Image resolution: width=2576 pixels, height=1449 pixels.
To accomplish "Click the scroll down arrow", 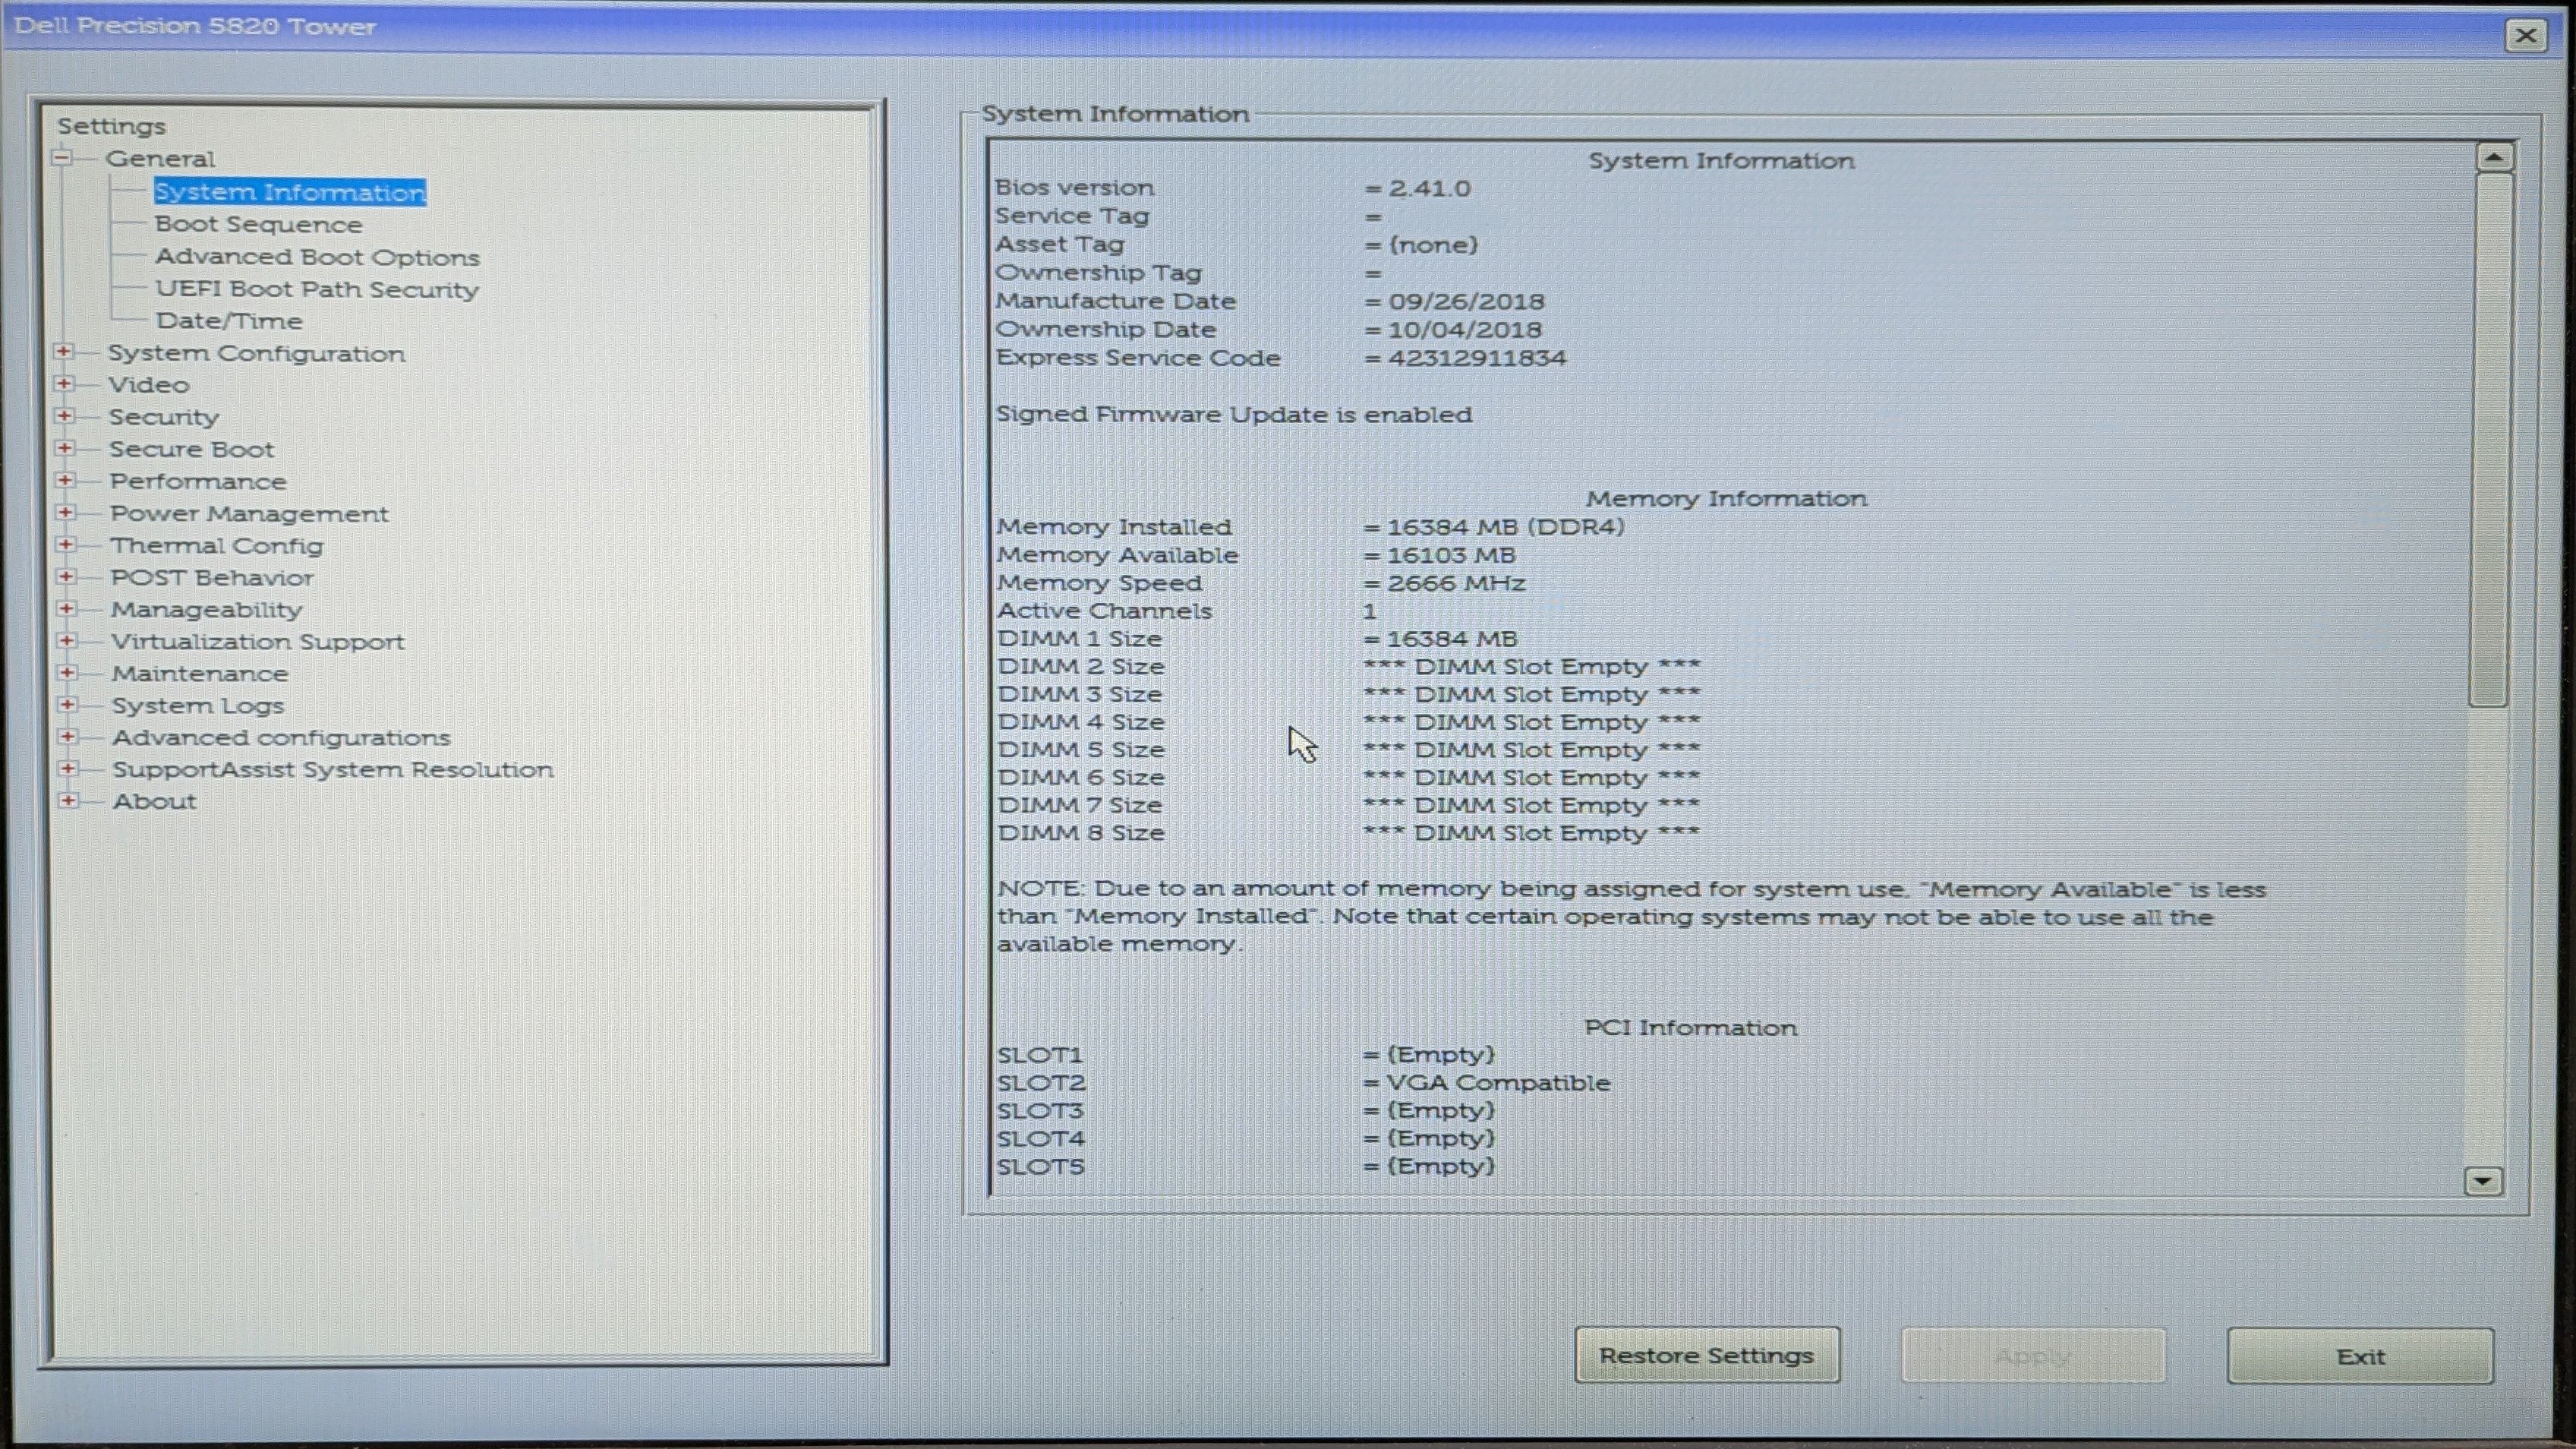I will coord(2482,1181).
